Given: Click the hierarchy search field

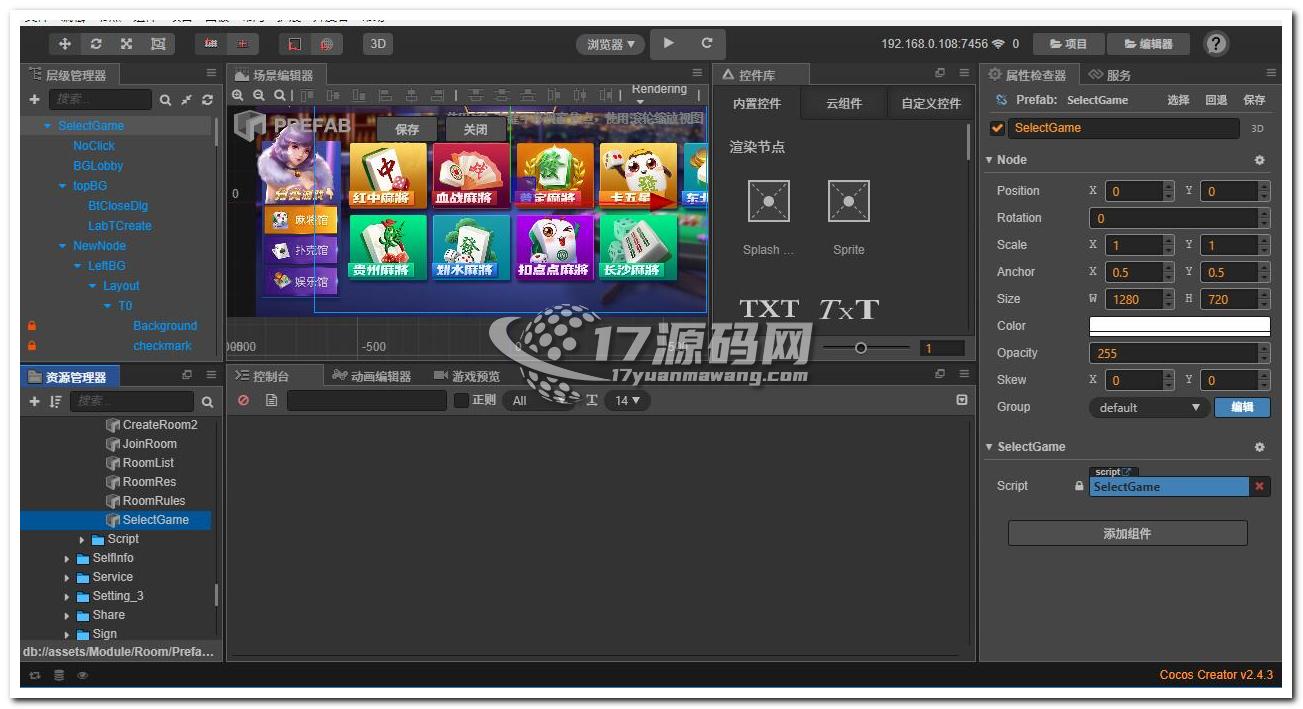Looking at the screenshot, I should (101, 99).
